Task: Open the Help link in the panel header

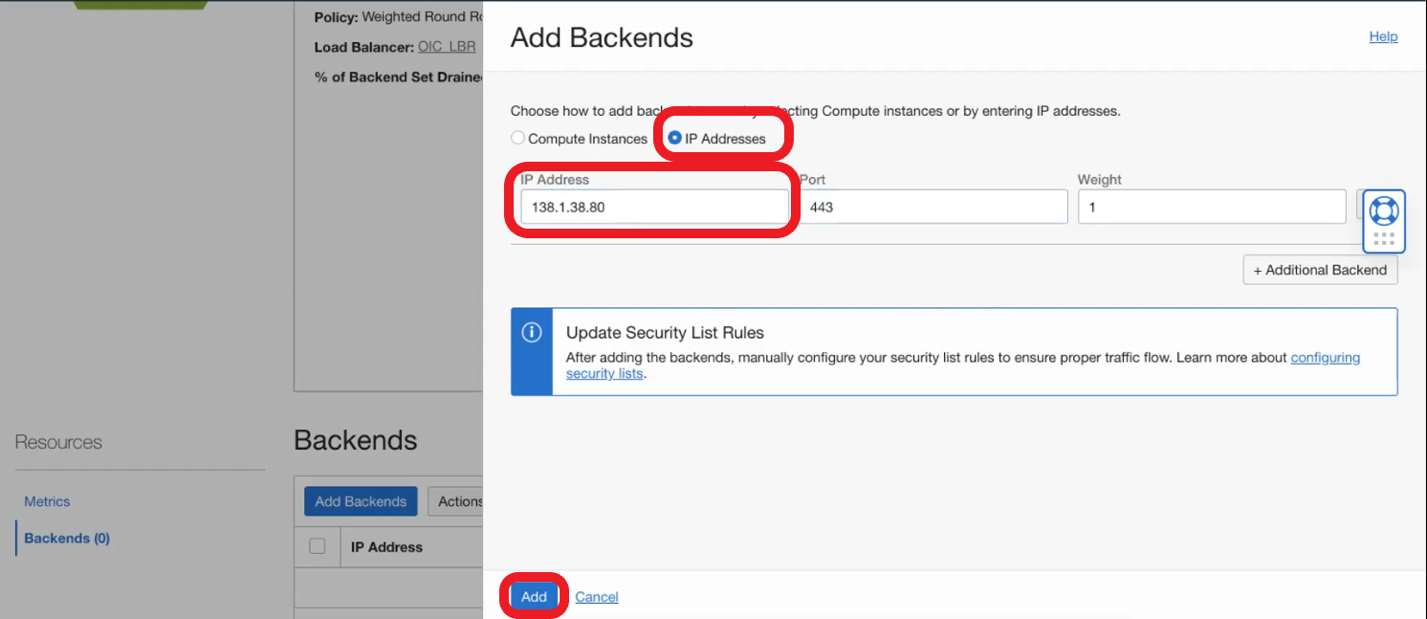Action: (1383, 37)
